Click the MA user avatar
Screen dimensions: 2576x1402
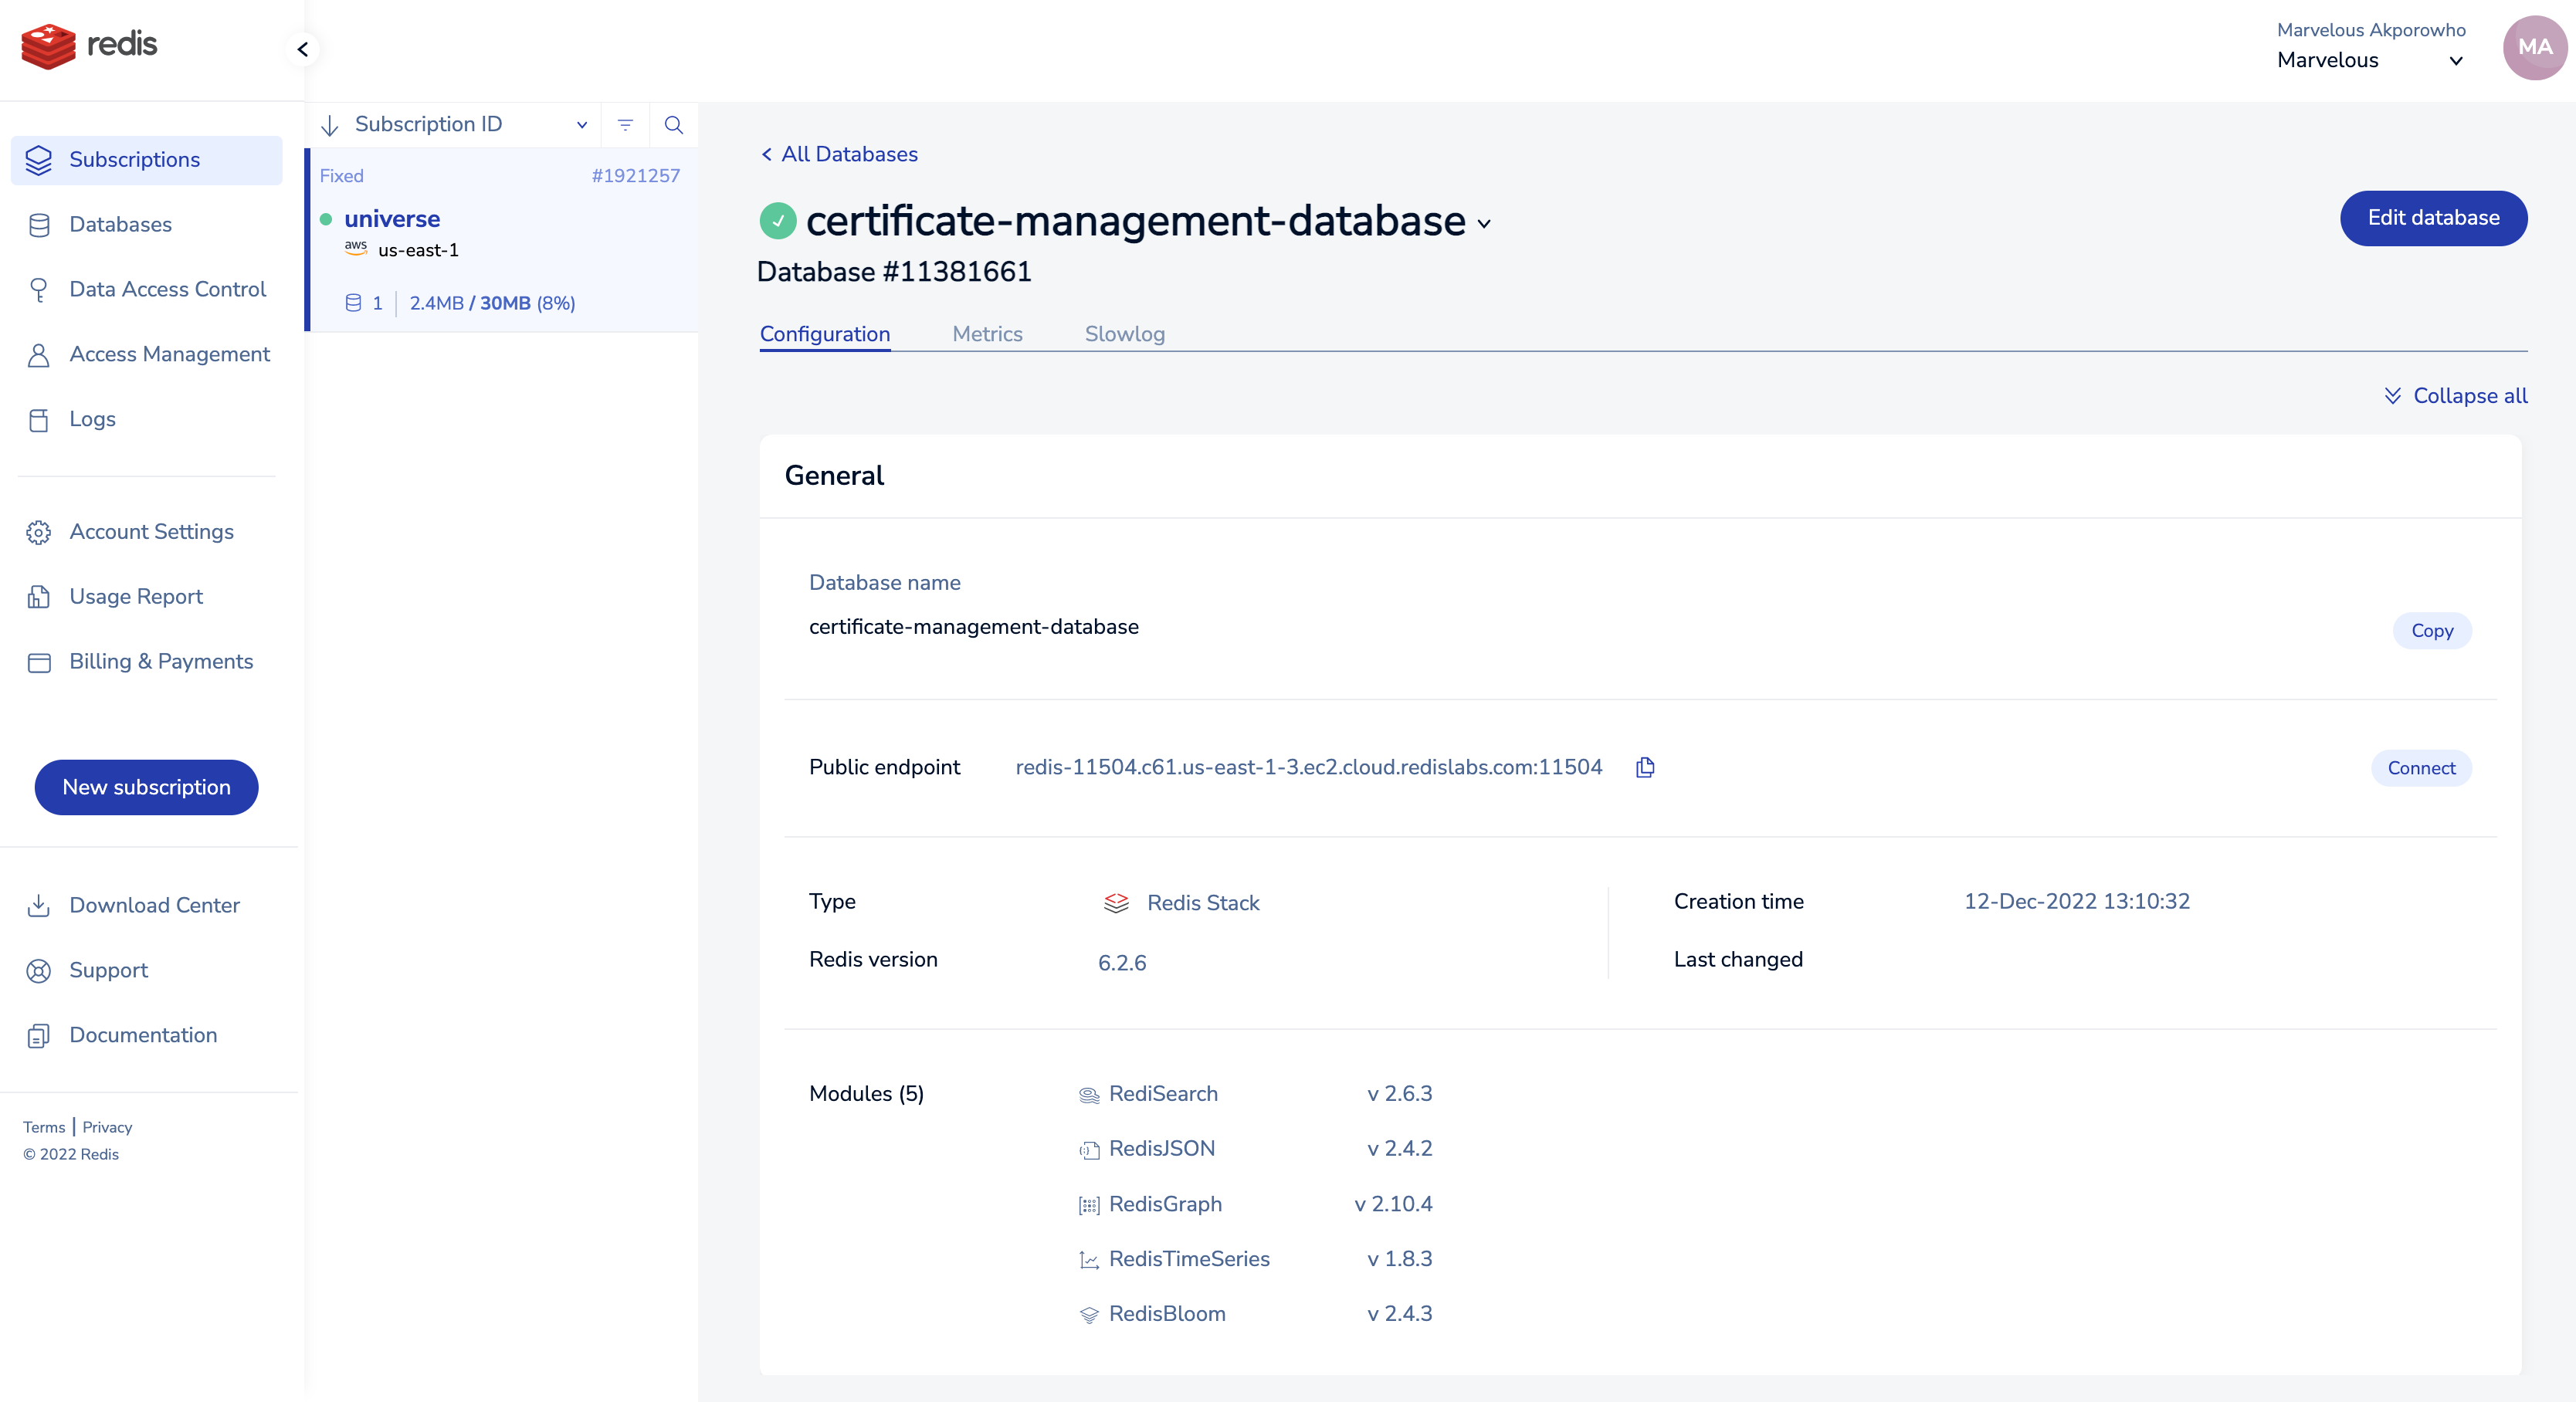2534,47
